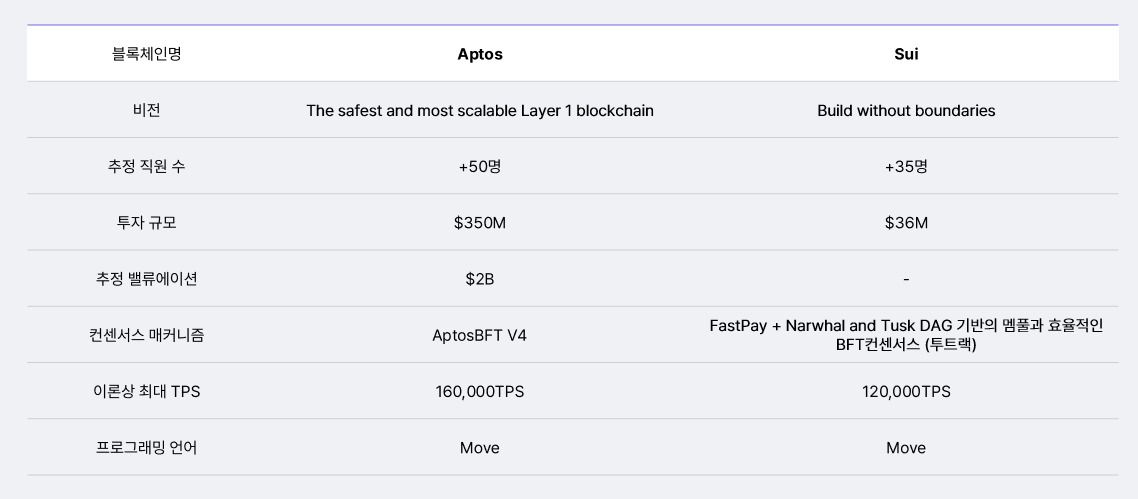Image resolution: width=1138 pixels, height=499 pixels.
Task: Click the 비전 row label
Action: [x=146, y=110]
